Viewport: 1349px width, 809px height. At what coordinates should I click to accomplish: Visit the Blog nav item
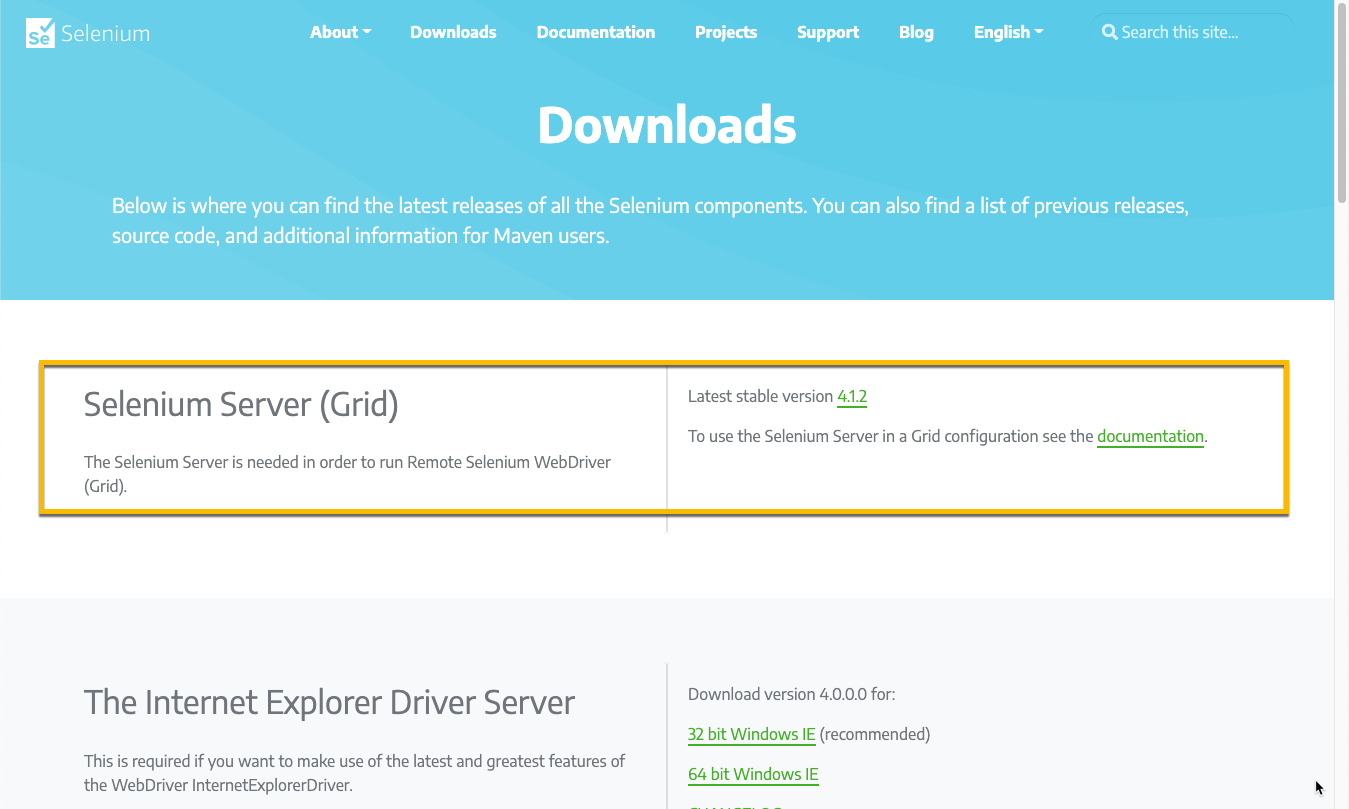[x=916, y=32]
